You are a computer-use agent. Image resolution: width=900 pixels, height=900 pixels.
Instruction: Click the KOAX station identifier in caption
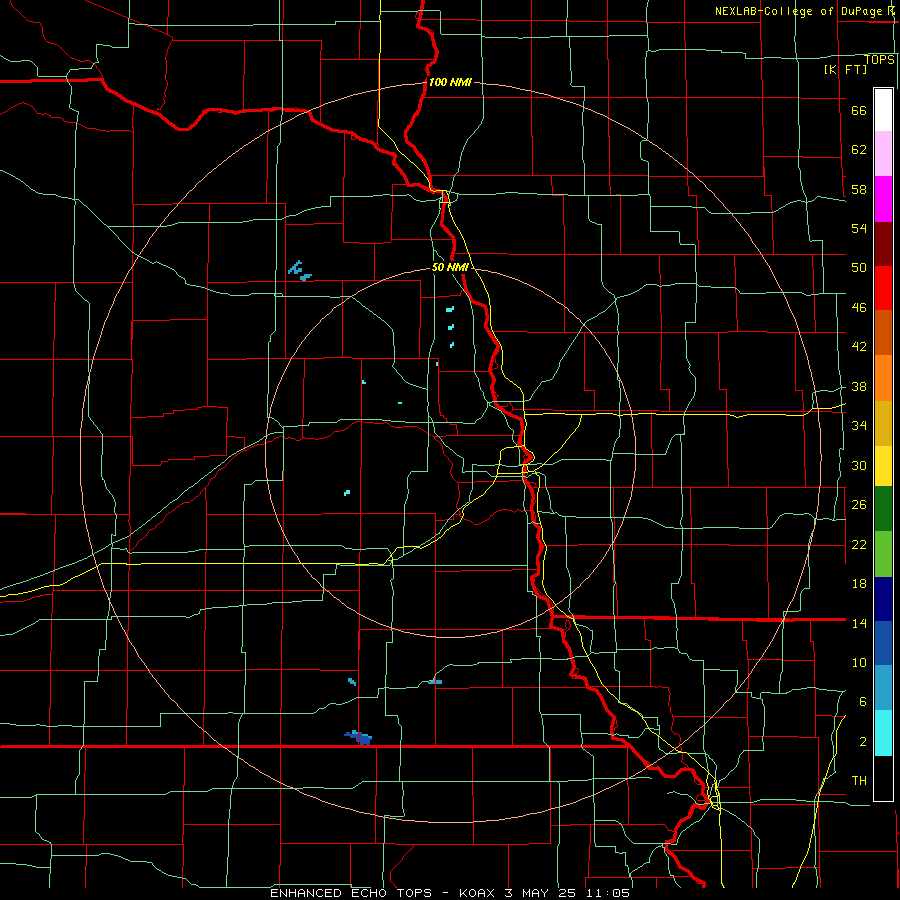pyautogui.click(x=479, y=893)
